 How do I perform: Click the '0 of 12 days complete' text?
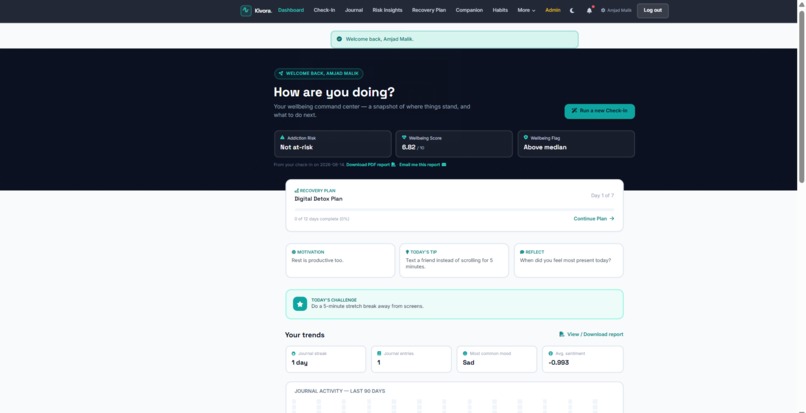[x=322, y=219]
